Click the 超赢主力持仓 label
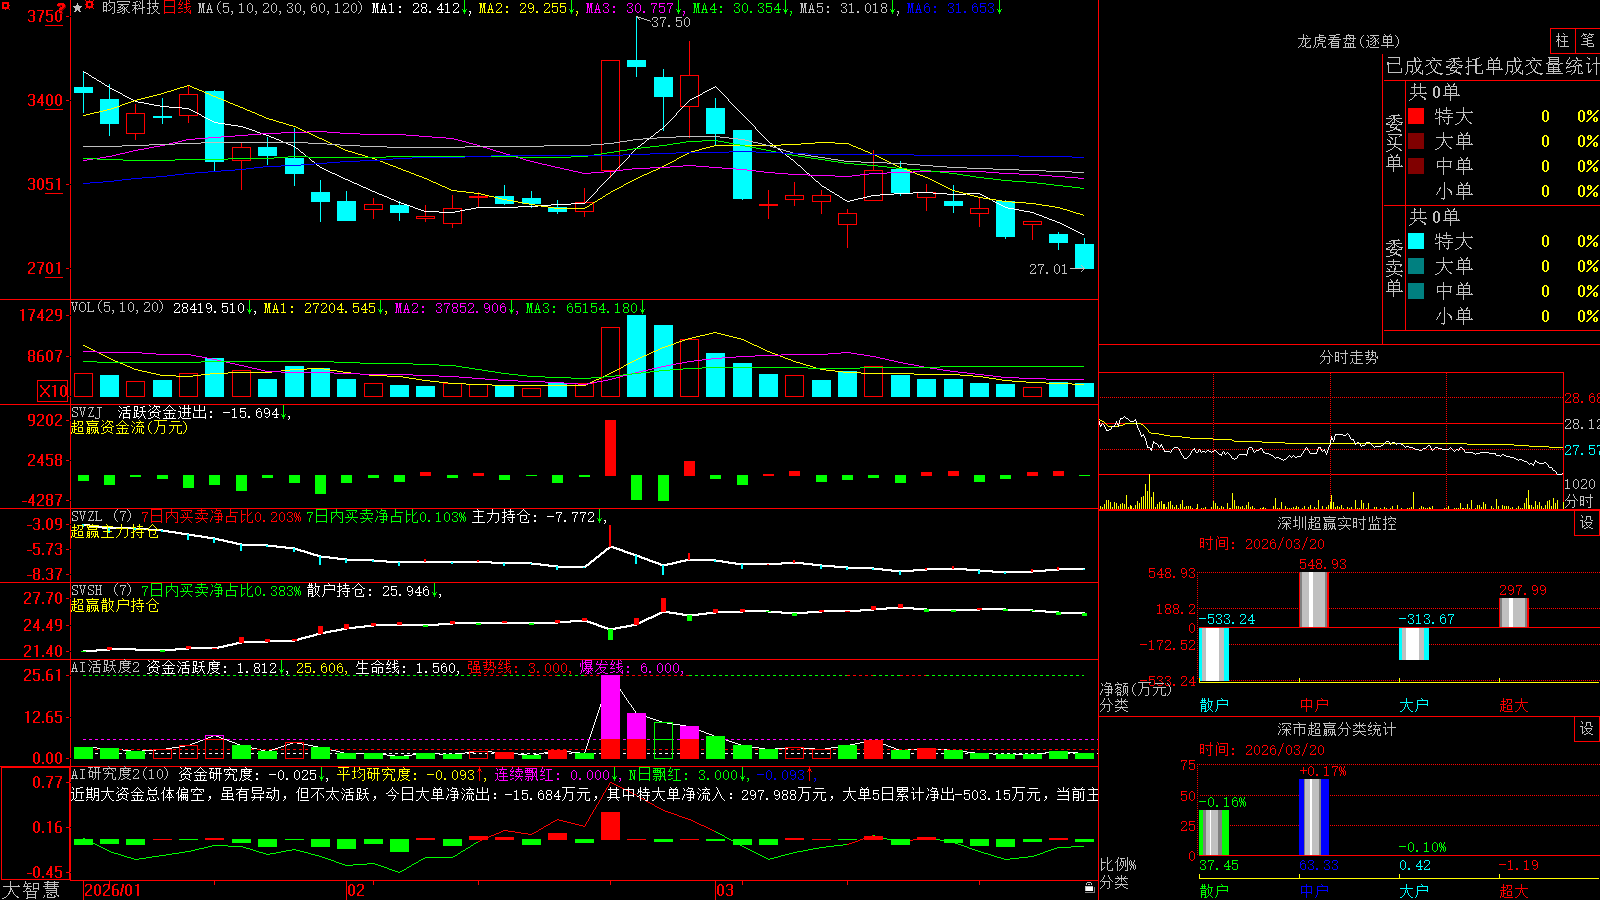1600x900 pixels. (115, 531)
